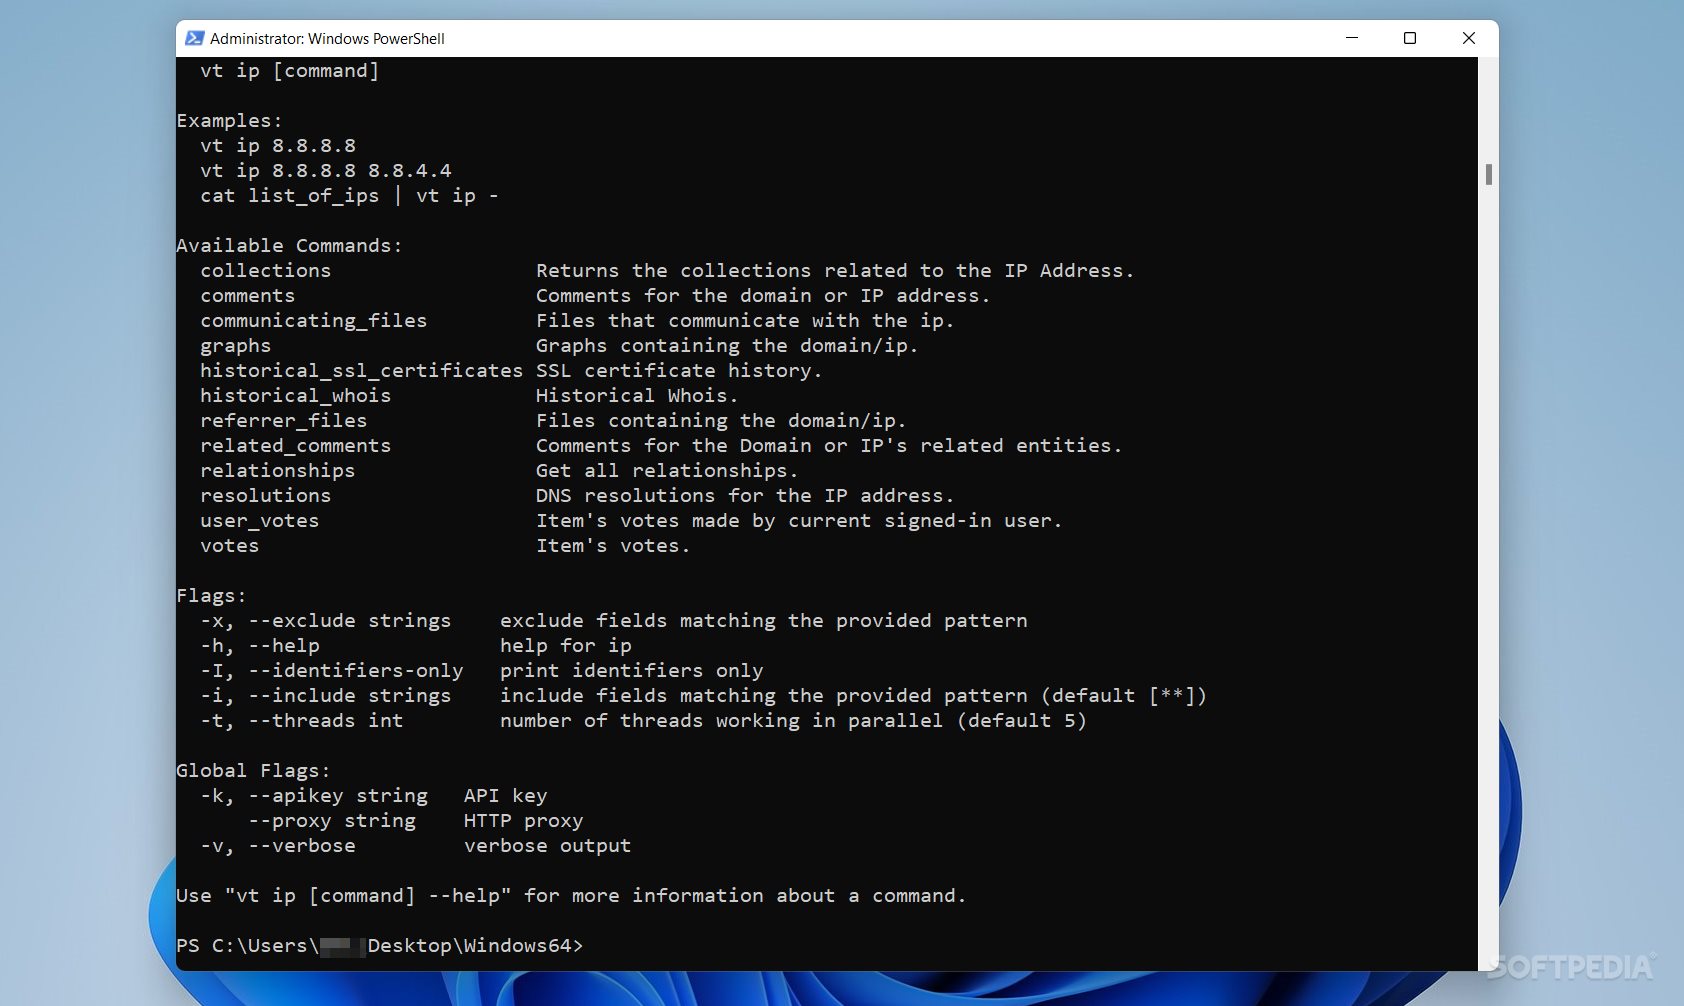Image resolution: width=1684 pixels, height=1006 pixels.
Task: Click the '-I, --identifiers-only' flag
Action: pos(331,671)
